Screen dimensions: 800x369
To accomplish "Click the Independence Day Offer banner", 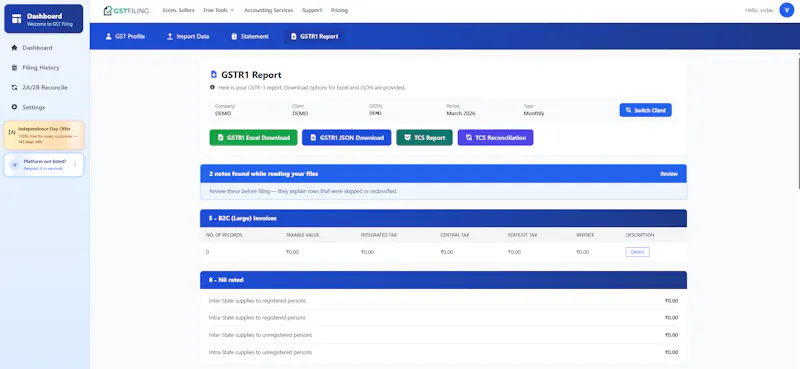I will tap(44, 135).
